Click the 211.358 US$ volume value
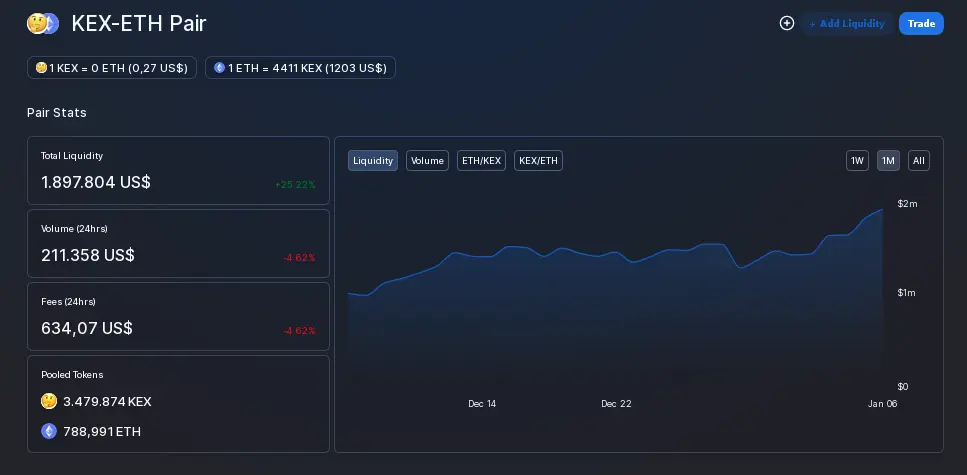Image resolution: width=967 pixels, height=475 pixels. tap(88, 255)
